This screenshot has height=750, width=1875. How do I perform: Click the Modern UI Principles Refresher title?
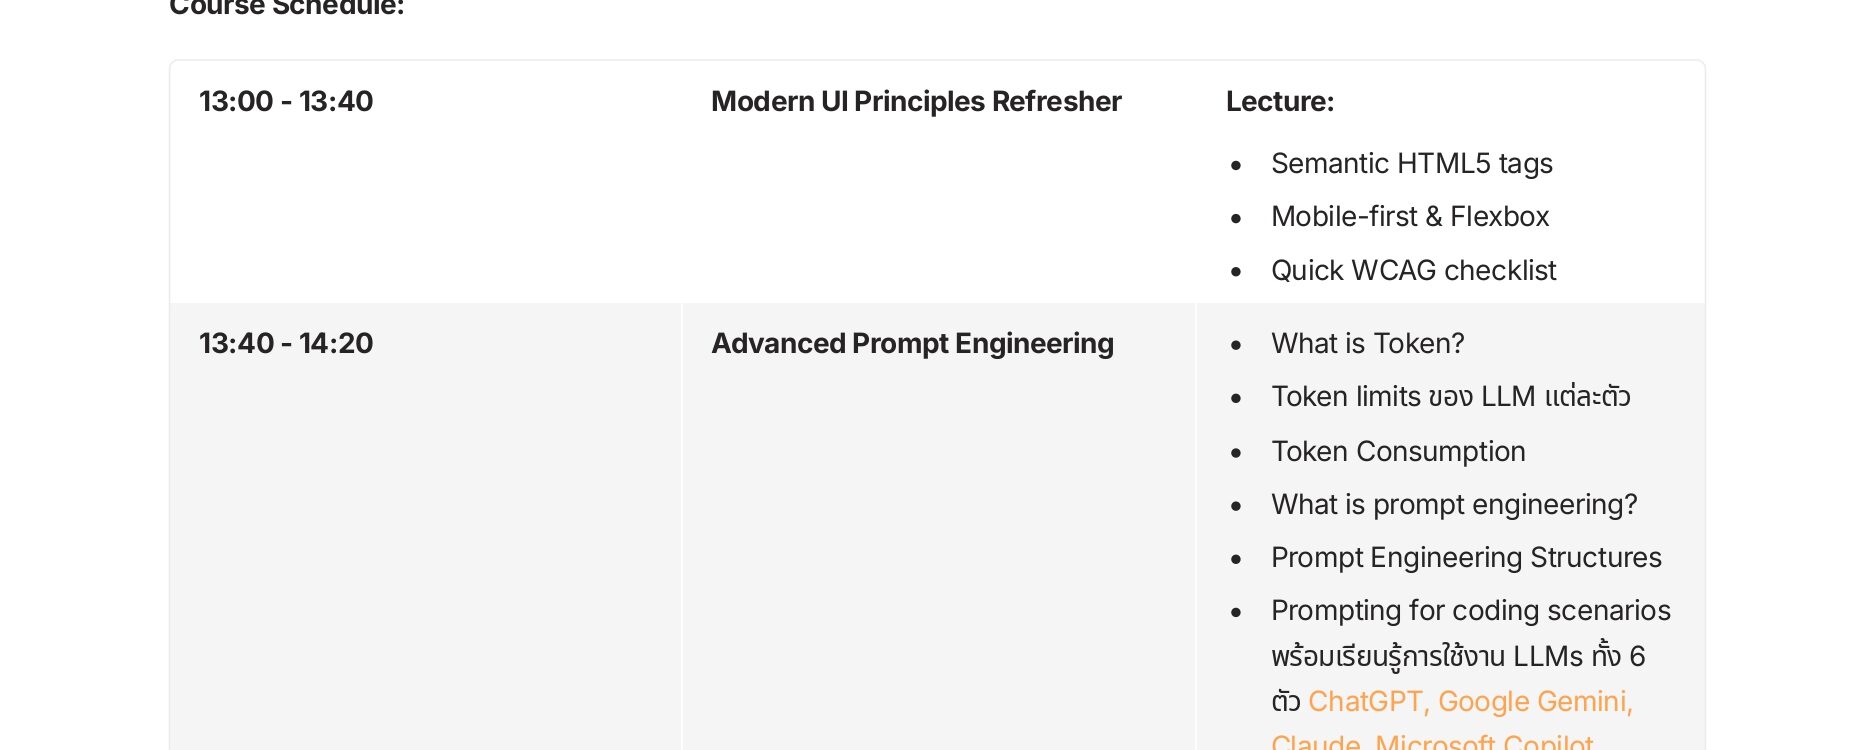click(916, 101)
